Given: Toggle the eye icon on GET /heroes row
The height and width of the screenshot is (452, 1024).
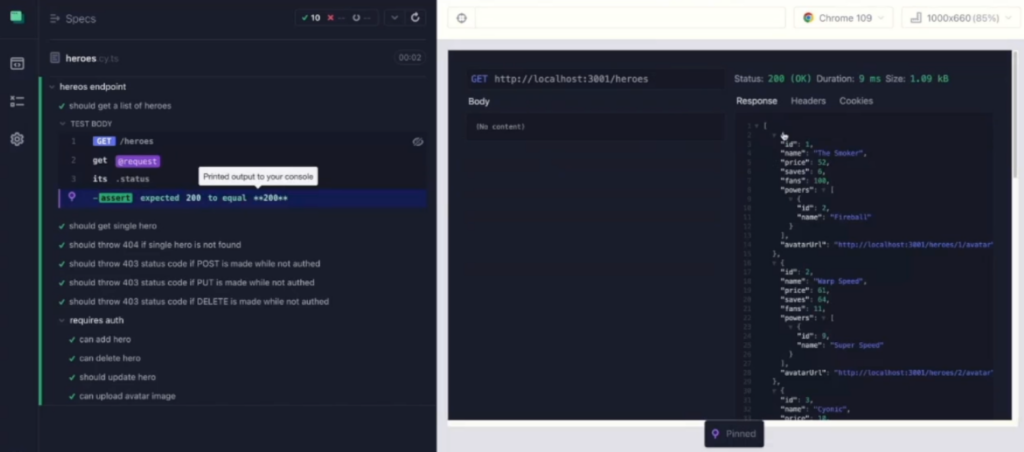Looking at the screenshot, I should coord(418,142).
